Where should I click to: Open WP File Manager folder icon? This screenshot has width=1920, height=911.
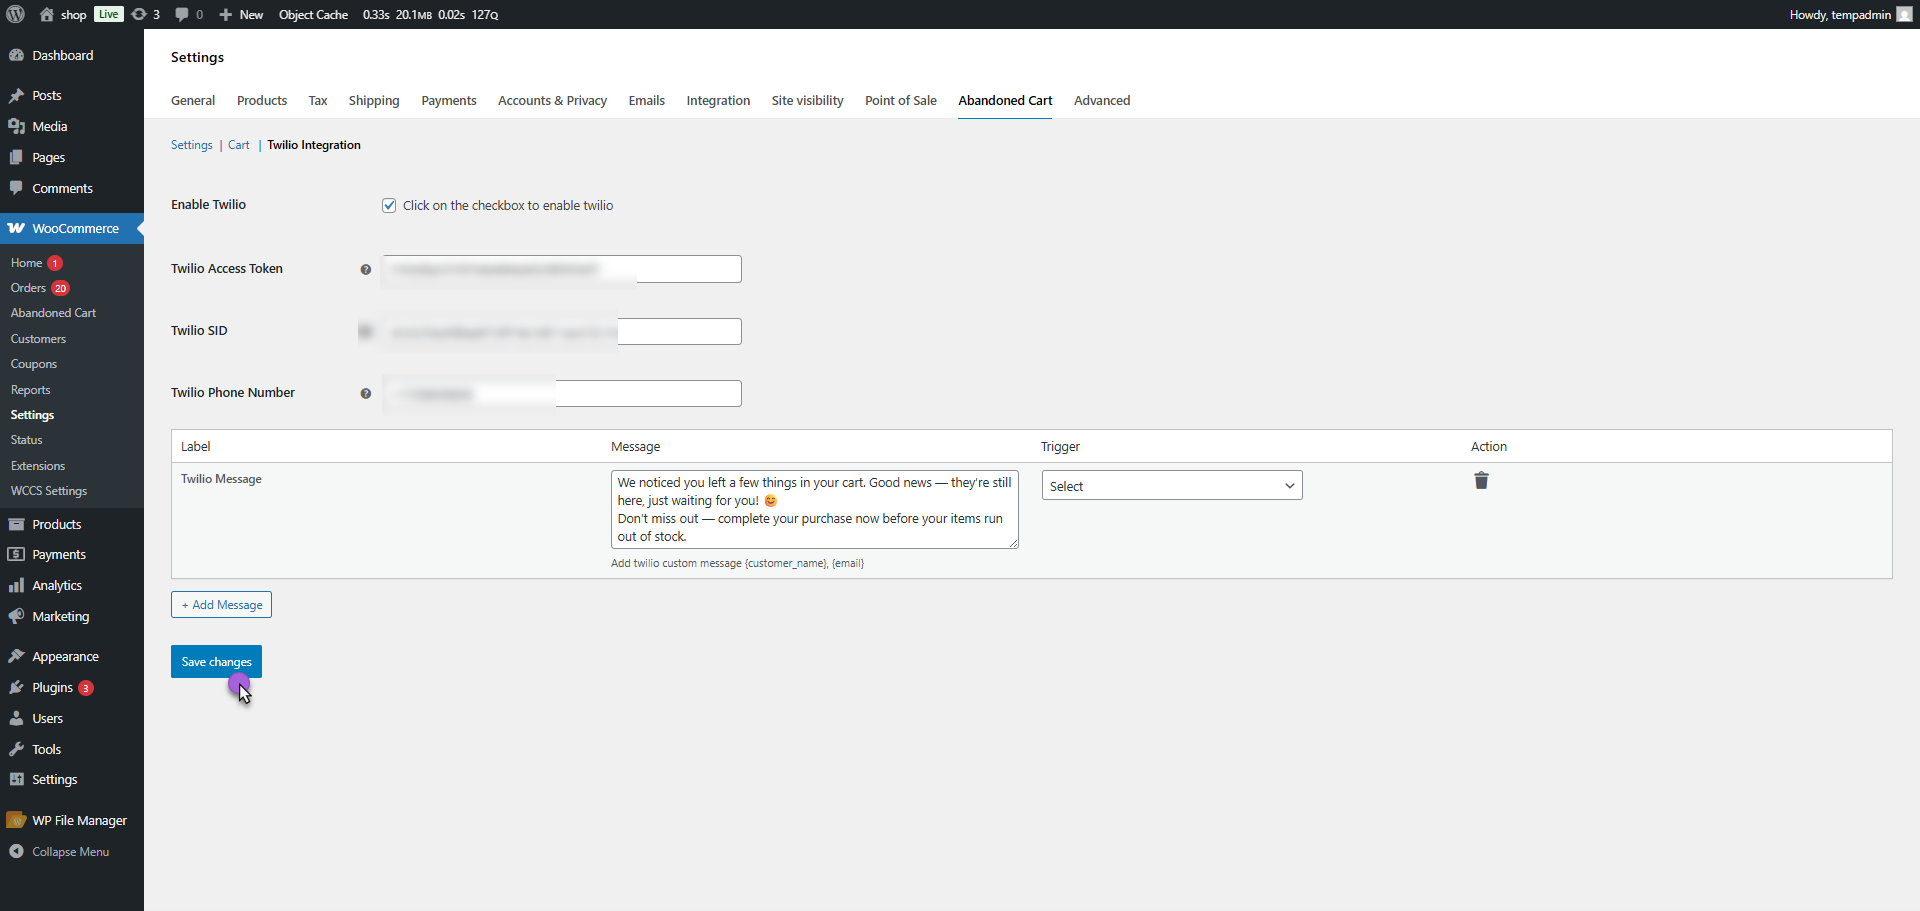[16, 820]
